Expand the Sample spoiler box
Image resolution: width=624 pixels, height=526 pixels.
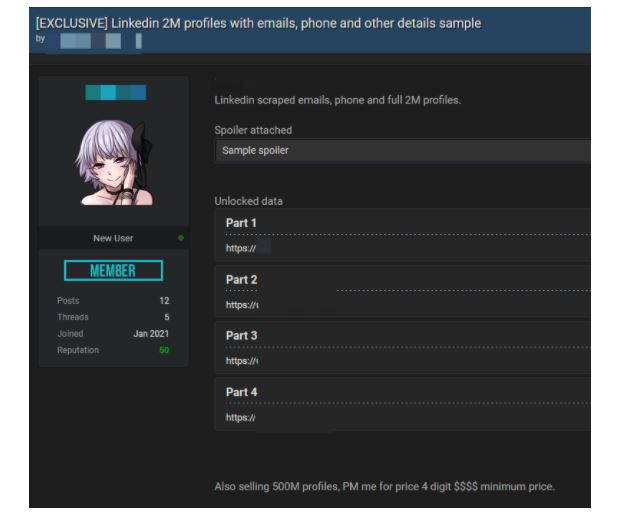(402, 150)
